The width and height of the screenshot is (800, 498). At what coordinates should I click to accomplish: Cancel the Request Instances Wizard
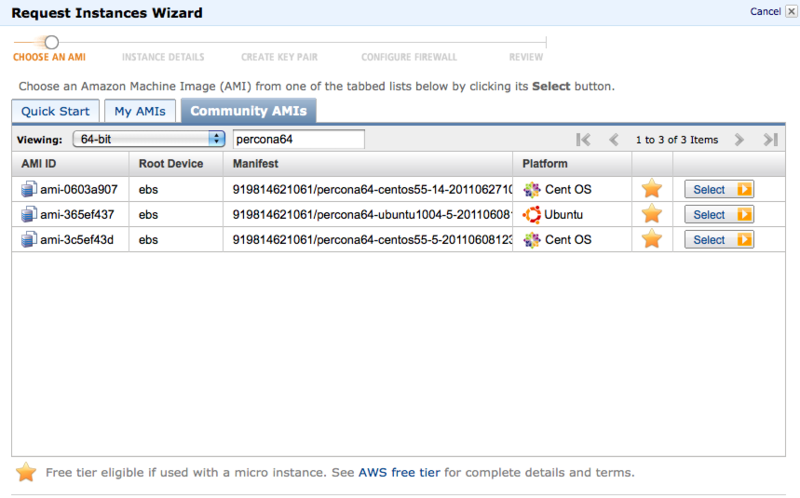click(x=765, y=11)
